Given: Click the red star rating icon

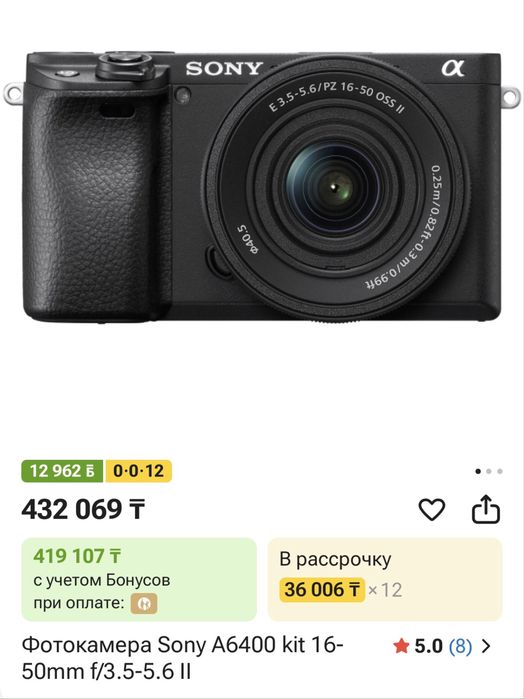Looking at the screenshot, I should [401, 646].
